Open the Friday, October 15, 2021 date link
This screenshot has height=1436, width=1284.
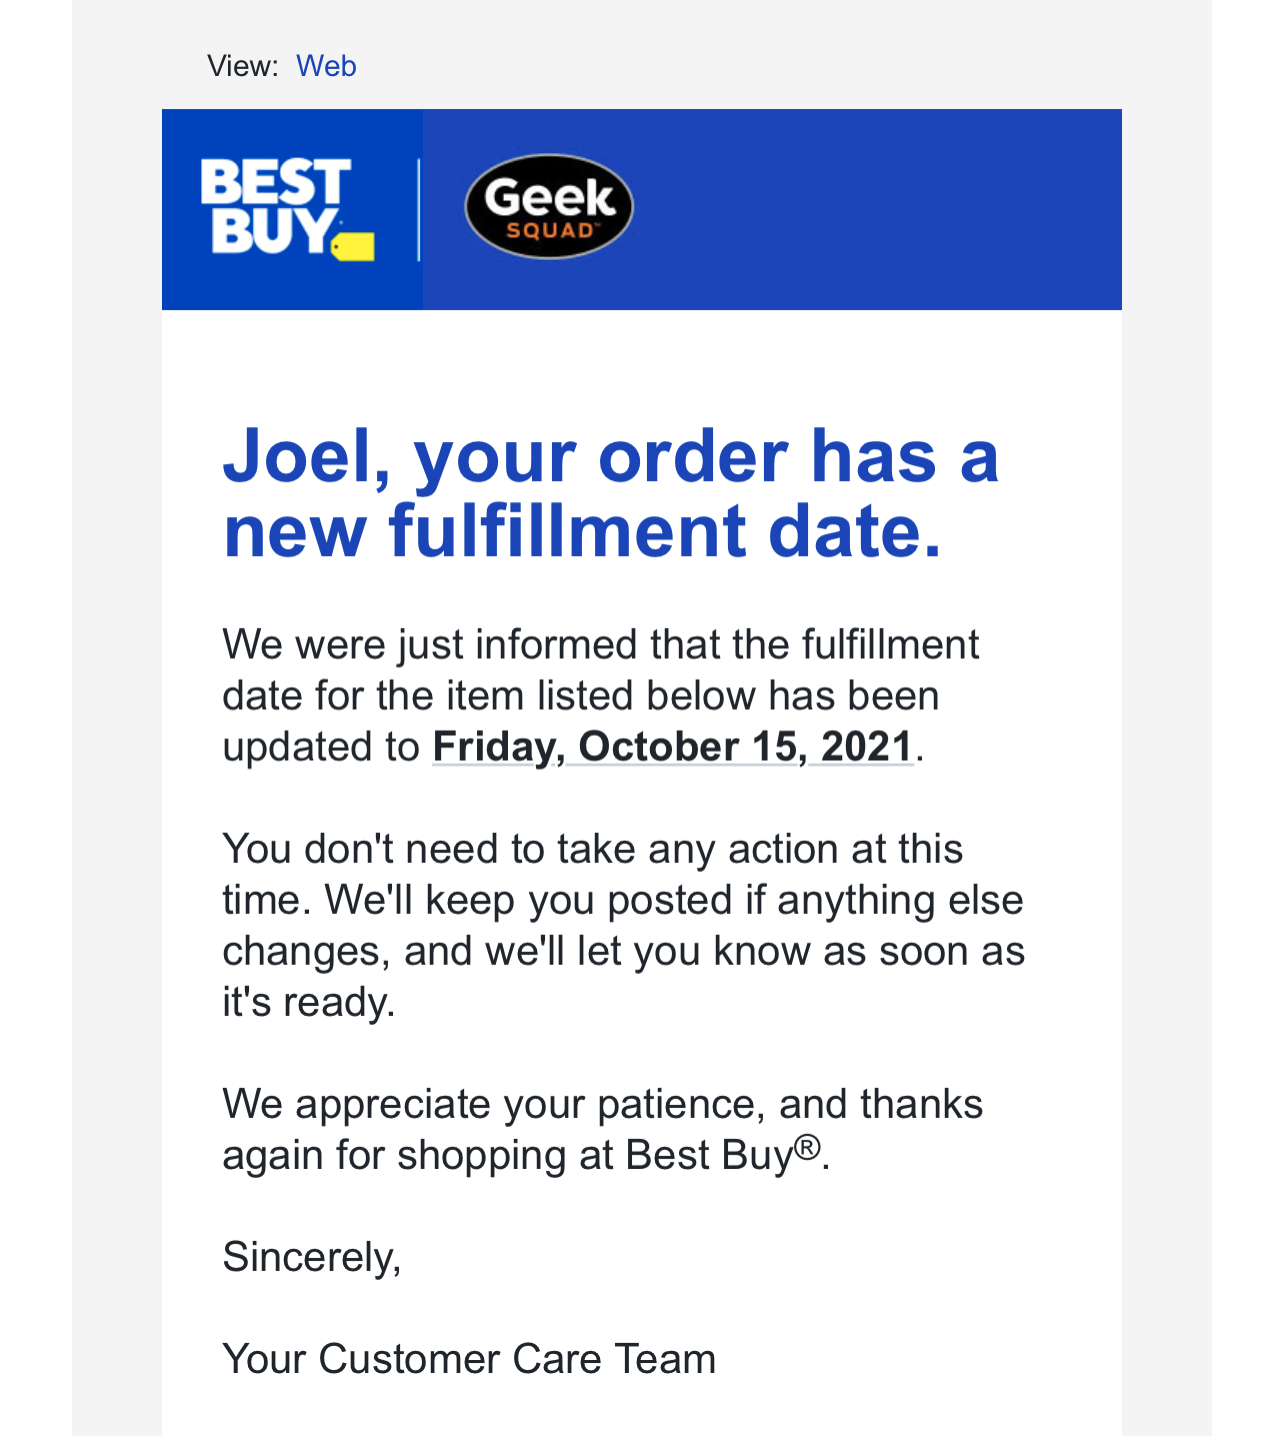[673, 747]
